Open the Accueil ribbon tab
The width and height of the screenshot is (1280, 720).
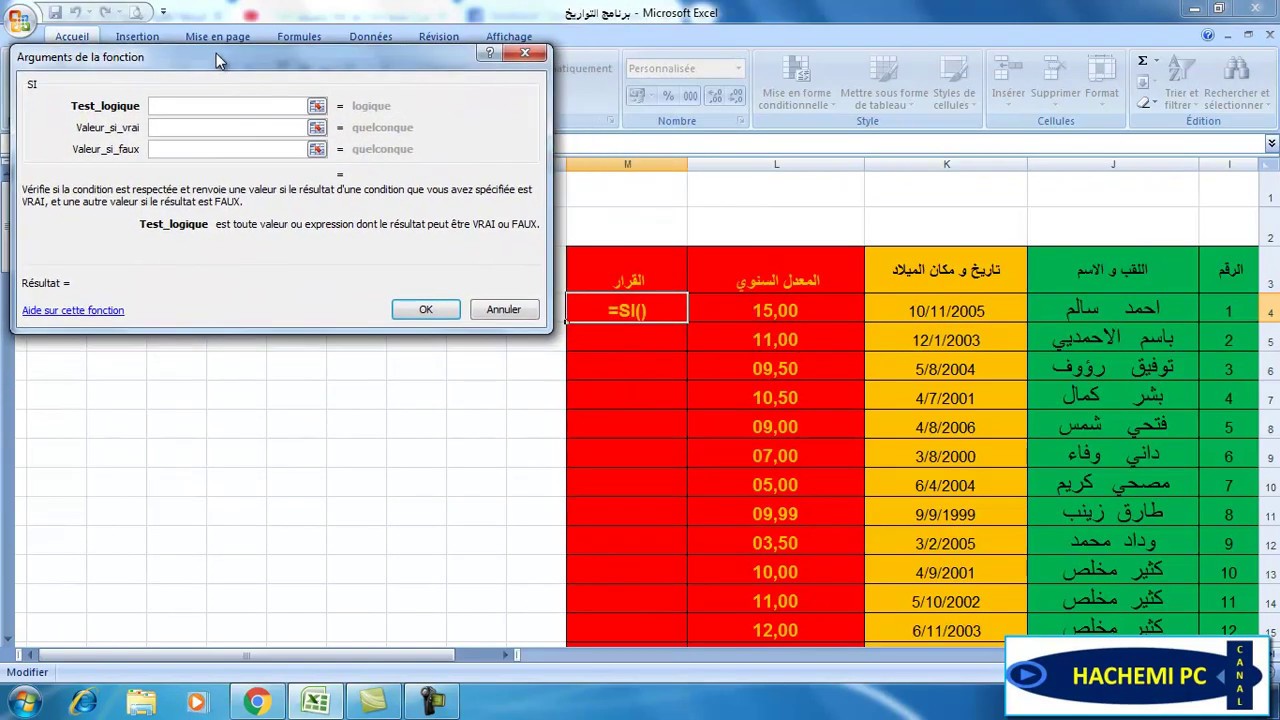click(x=72, y=37)
